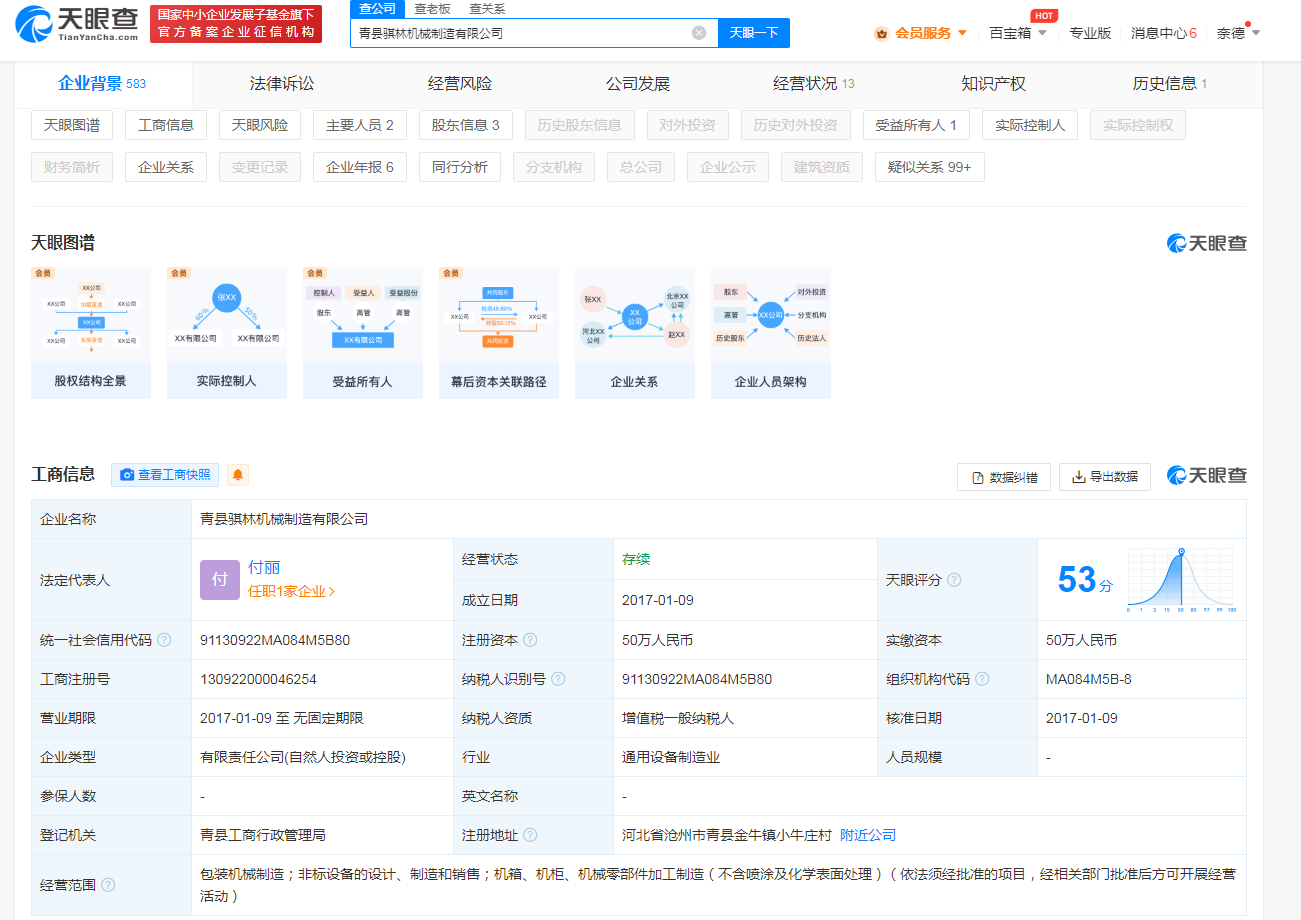Open 企业人员架构 diagram thumbnail
Image resolution: width=1301 pixels, height=920 pixels.
click(771, 333)
